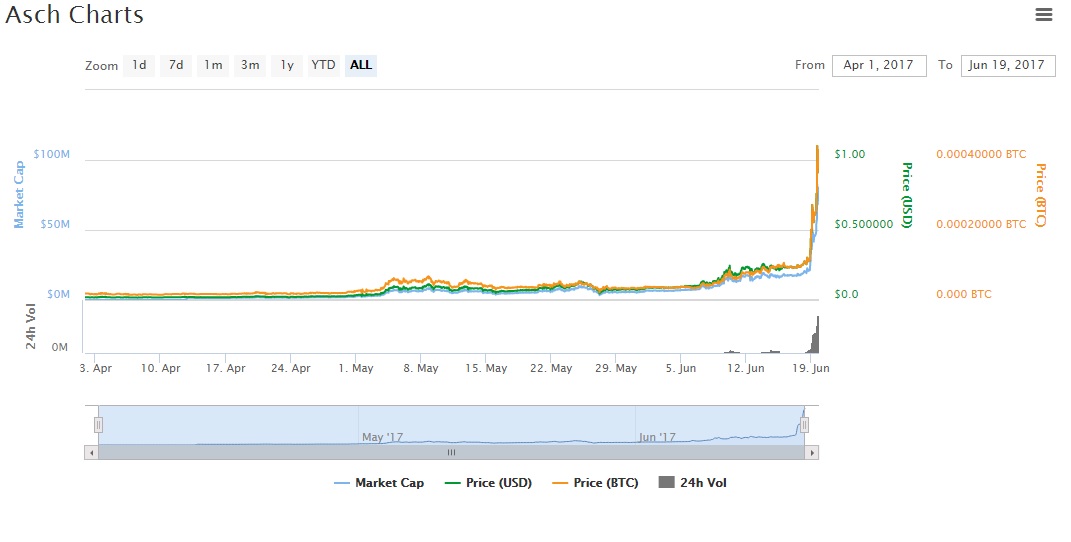Set zoom to YTD
The width and height of the screenshot is (1071, 542).
click(x=323, y=65)
